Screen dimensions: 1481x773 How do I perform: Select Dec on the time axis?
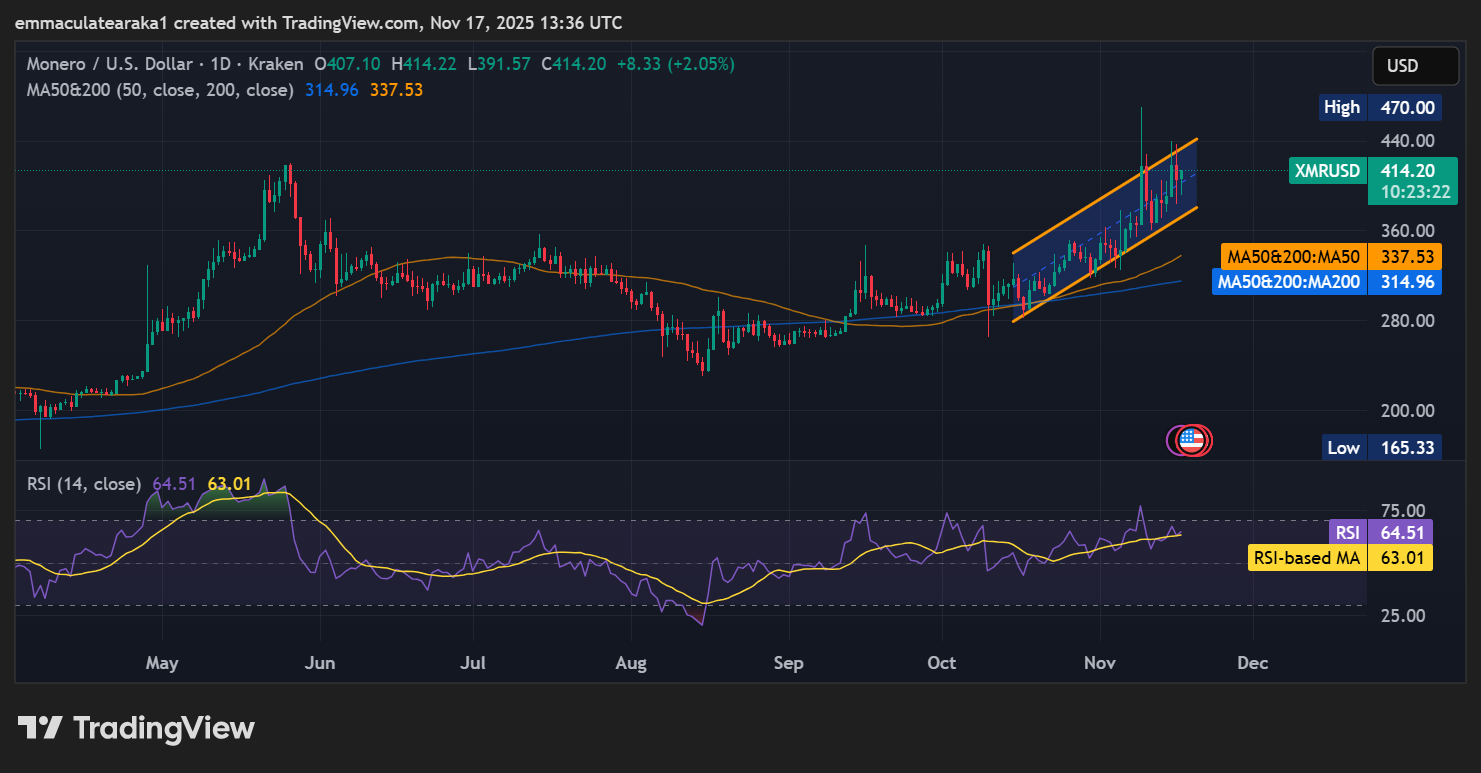click(x=1252, y=662)
